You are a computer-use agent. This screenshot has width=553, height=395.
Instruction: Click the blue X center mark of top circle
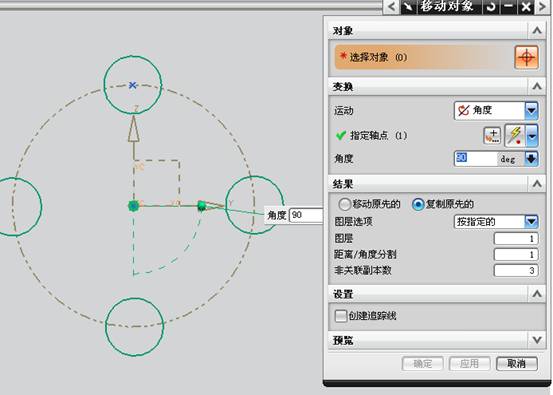pyautogui.click(x=133, y=85)
